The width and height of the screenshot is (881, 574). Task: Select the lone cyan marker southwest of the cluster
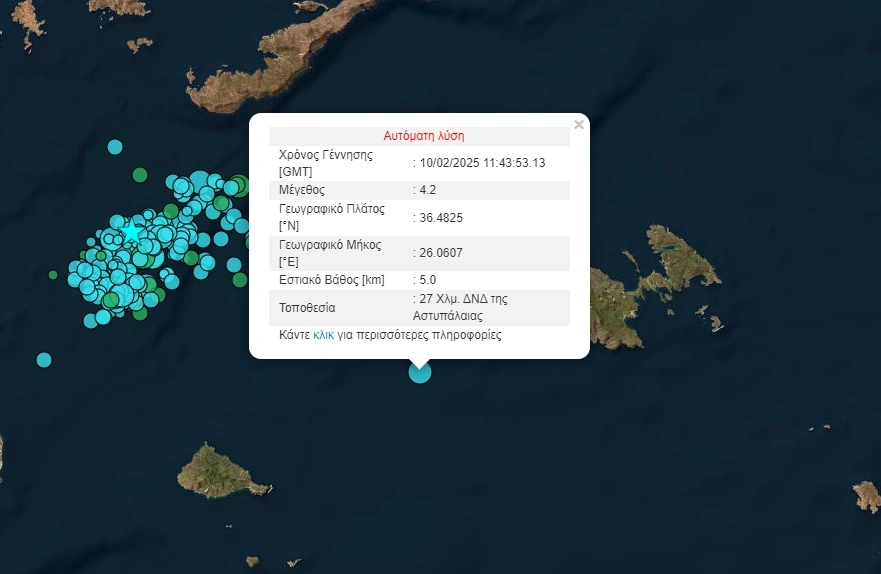click(44, 359)
